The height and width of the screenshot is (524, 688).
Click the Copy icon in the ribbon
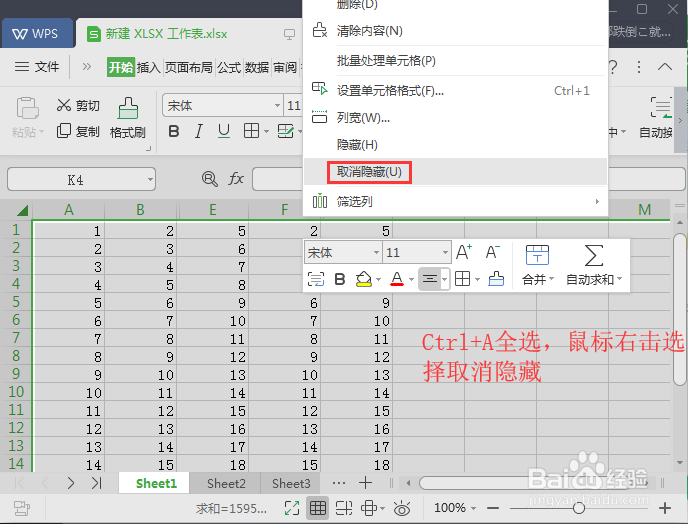point(64,131)
